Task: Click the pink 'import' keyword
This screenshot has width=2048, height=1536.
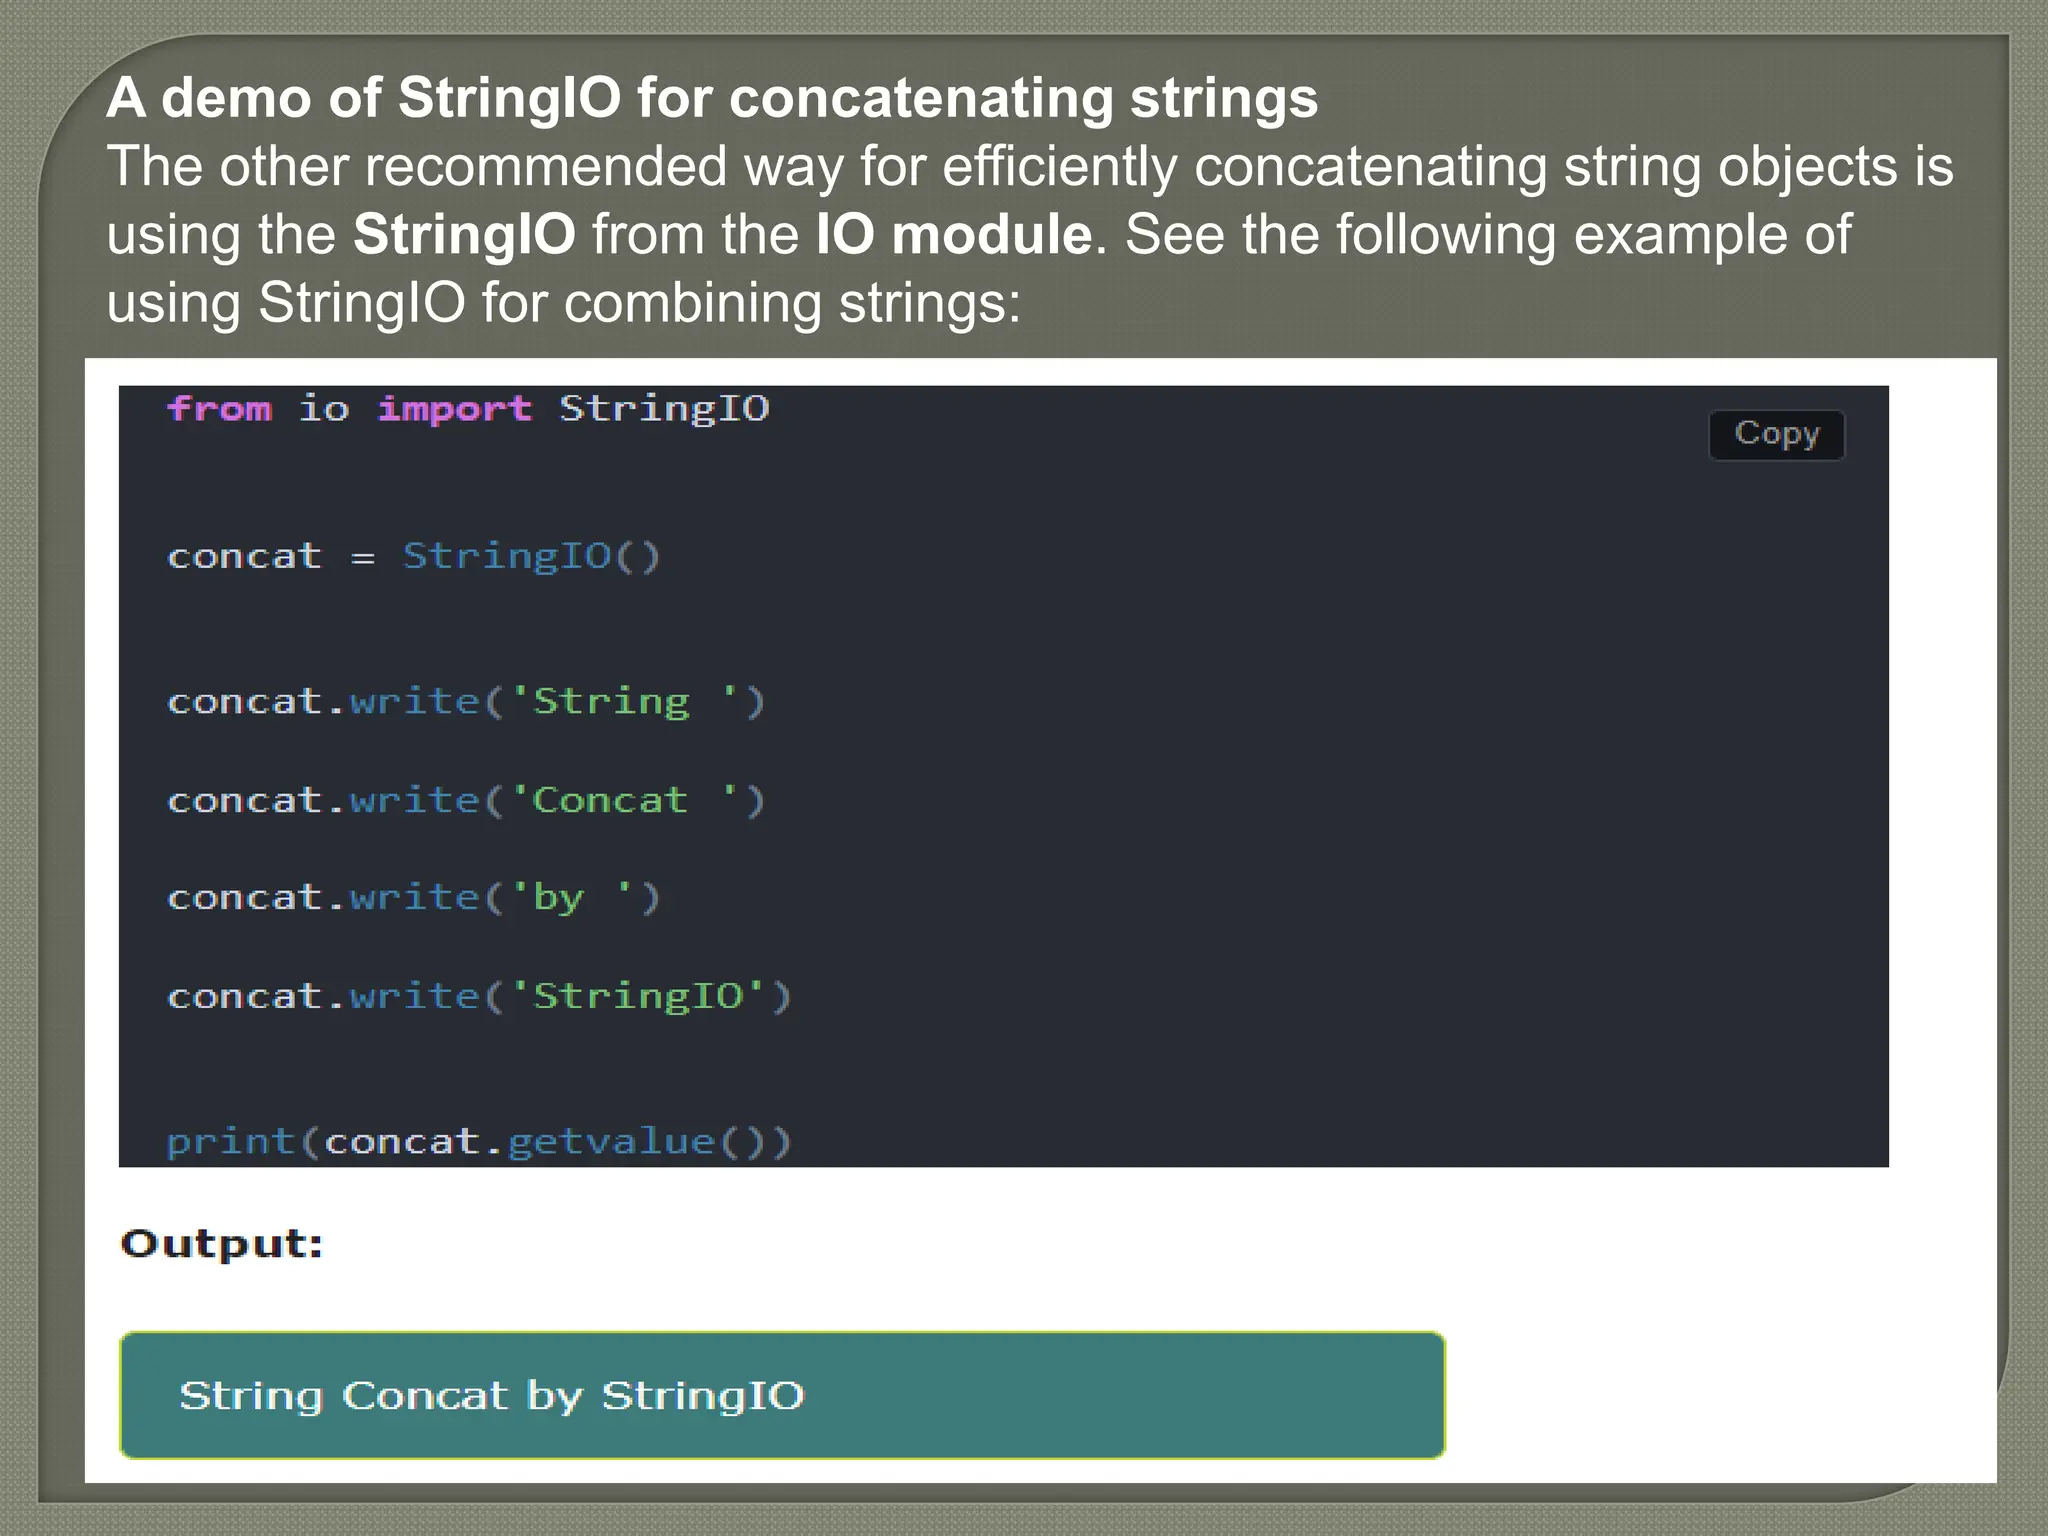Action: coord(454,409)
